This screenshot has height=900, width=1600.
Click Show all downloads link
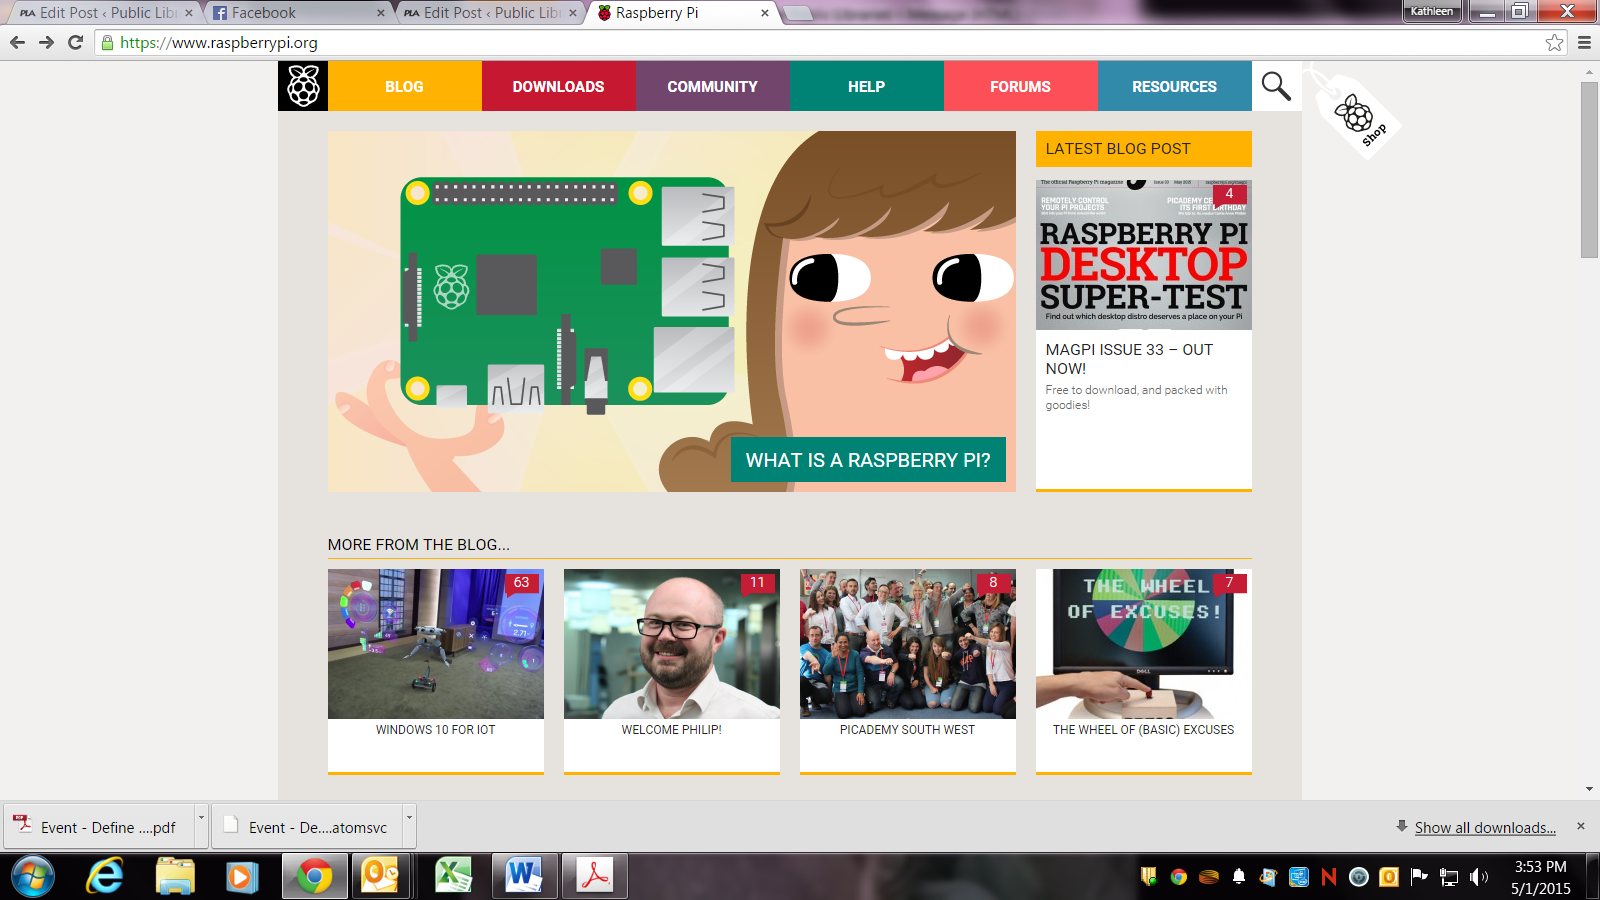coord(1485,827)
